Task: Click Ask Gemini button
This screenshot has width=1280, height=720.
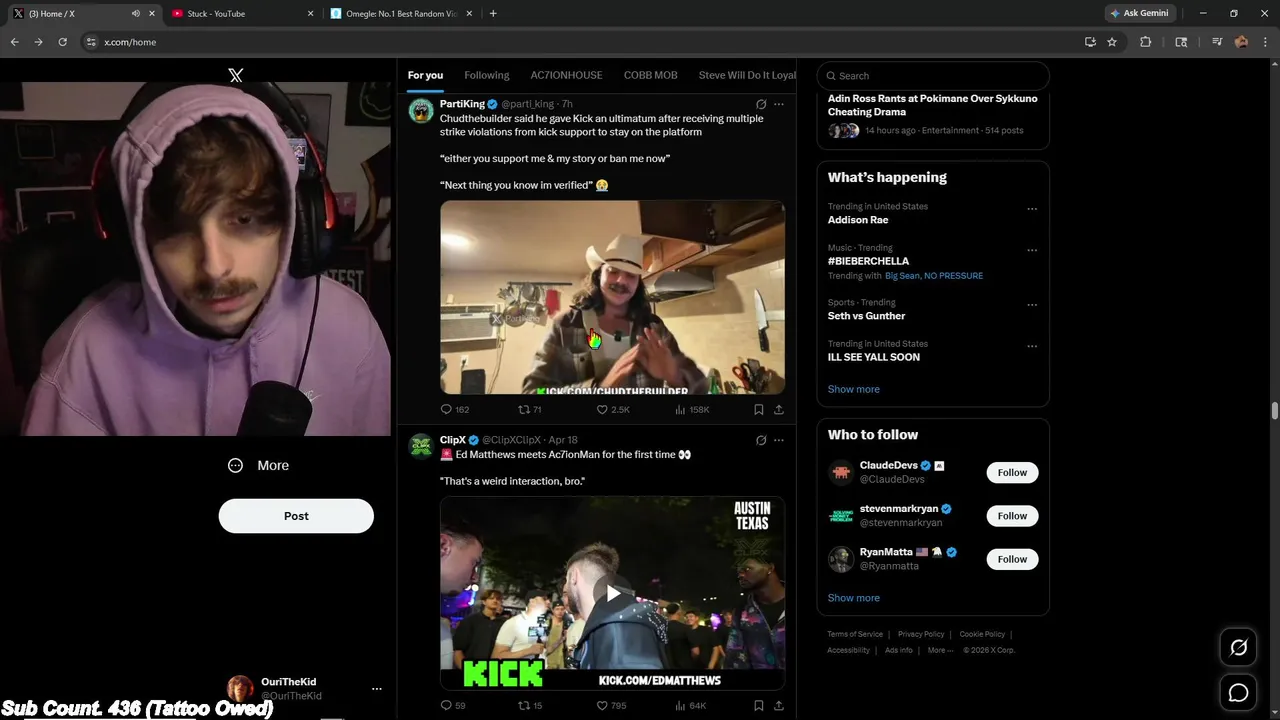Action: pyautogui.click(x=1140, y=14)
